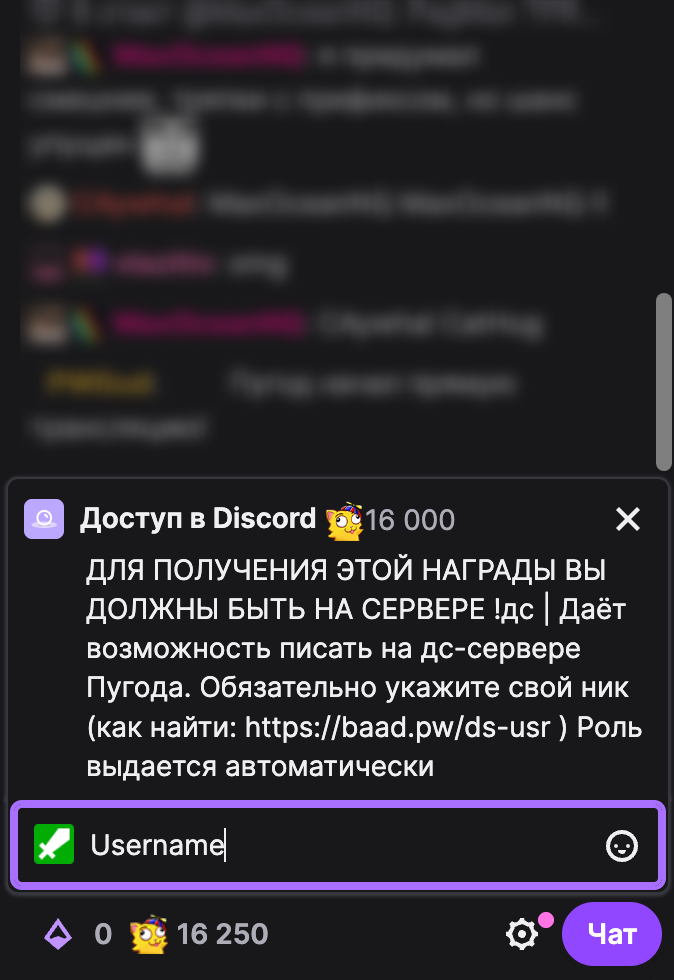674x980 pixels.
Task: Click the 16 250 channel points balance
Action: point(222,934)
